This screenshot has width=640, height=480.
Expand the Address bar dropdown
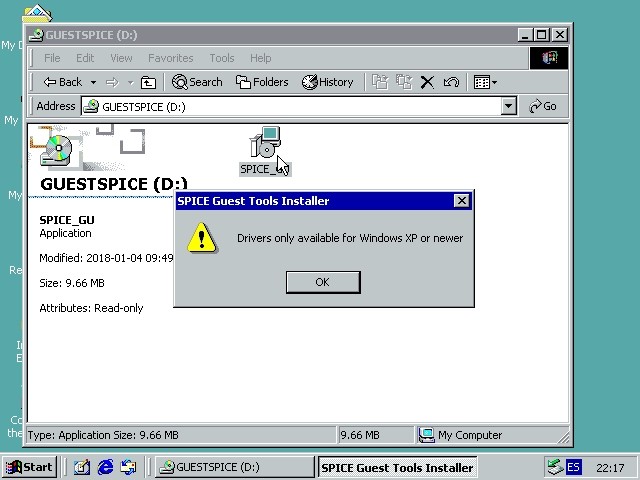pos(509,107)
